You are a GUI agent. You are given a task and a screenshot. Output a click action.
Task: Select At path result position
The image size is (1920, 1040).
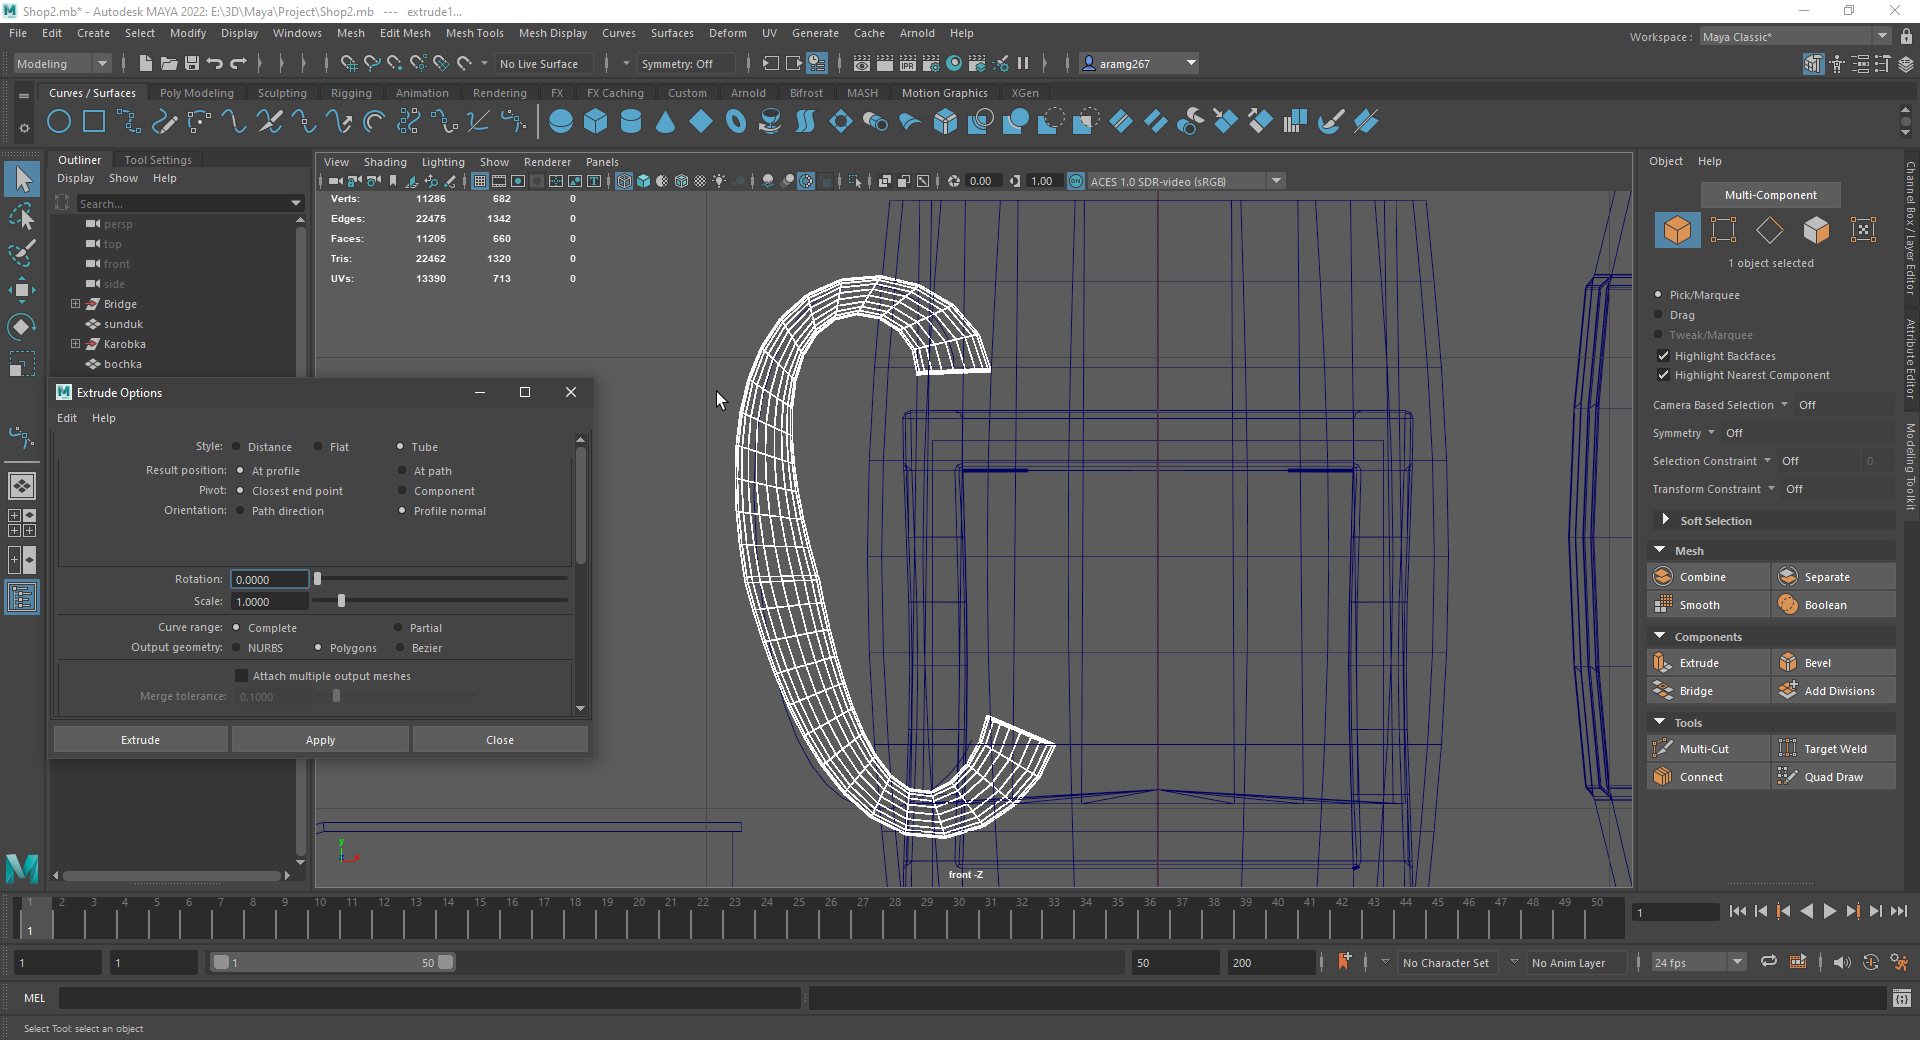(x=402, y=471)
